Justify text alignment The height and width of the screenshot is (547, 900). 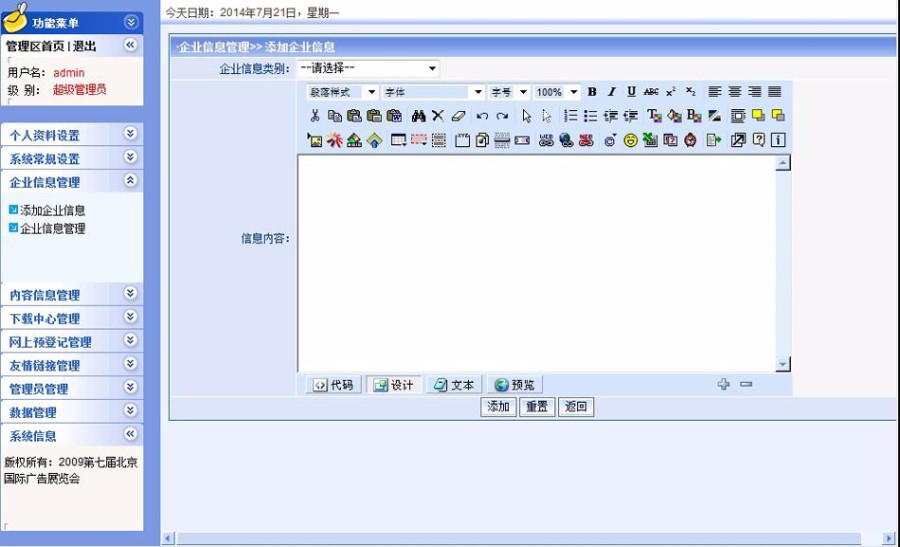(x=774, y=92)
